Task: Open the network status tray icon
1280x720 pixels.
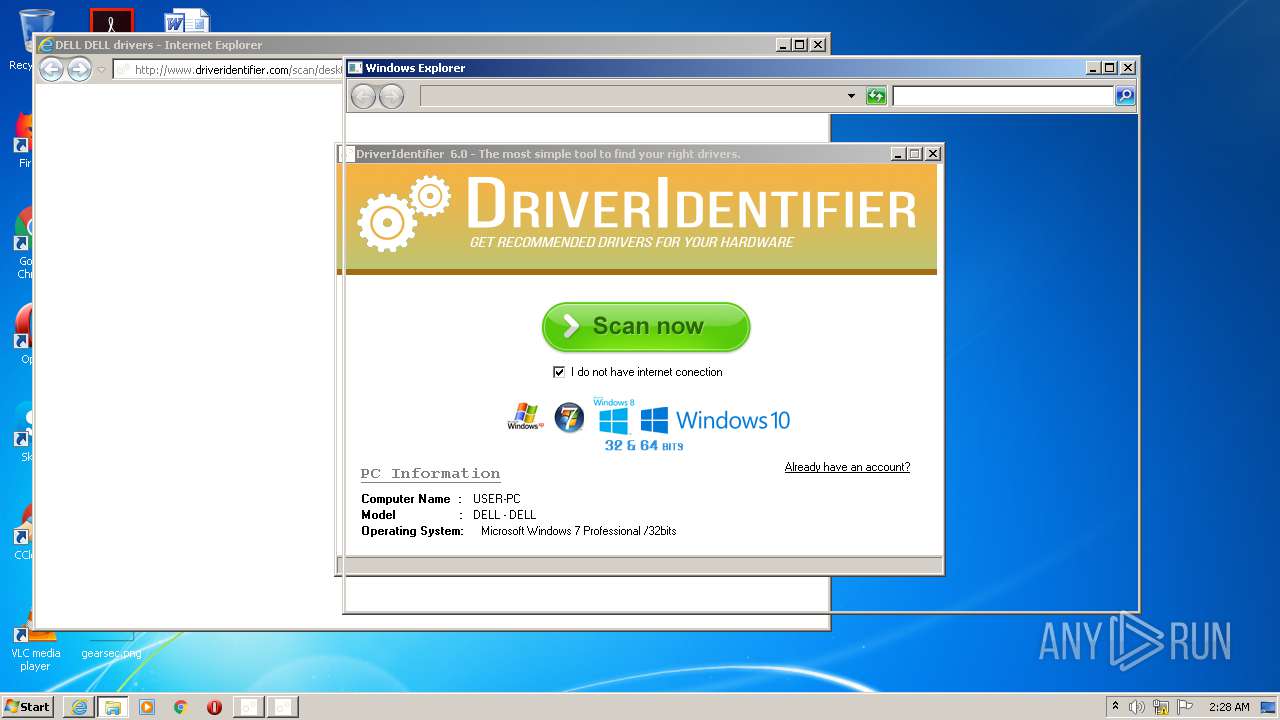Action: [1161, 707]
